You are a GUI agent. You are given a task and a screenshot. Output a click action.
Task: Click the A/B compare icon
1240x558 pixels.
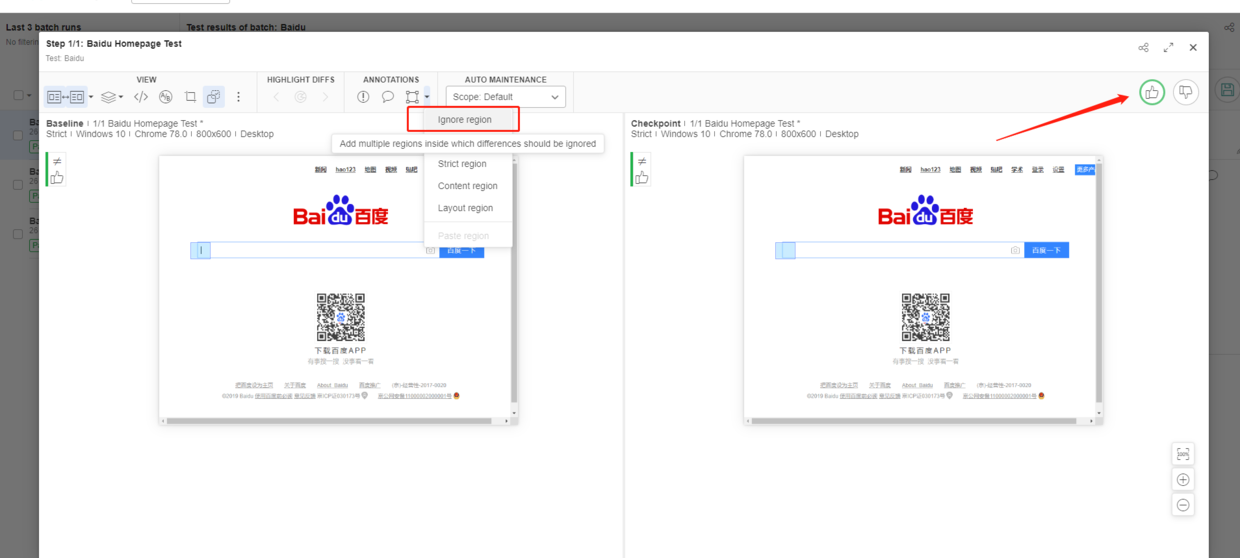click(x=166, y=97)
